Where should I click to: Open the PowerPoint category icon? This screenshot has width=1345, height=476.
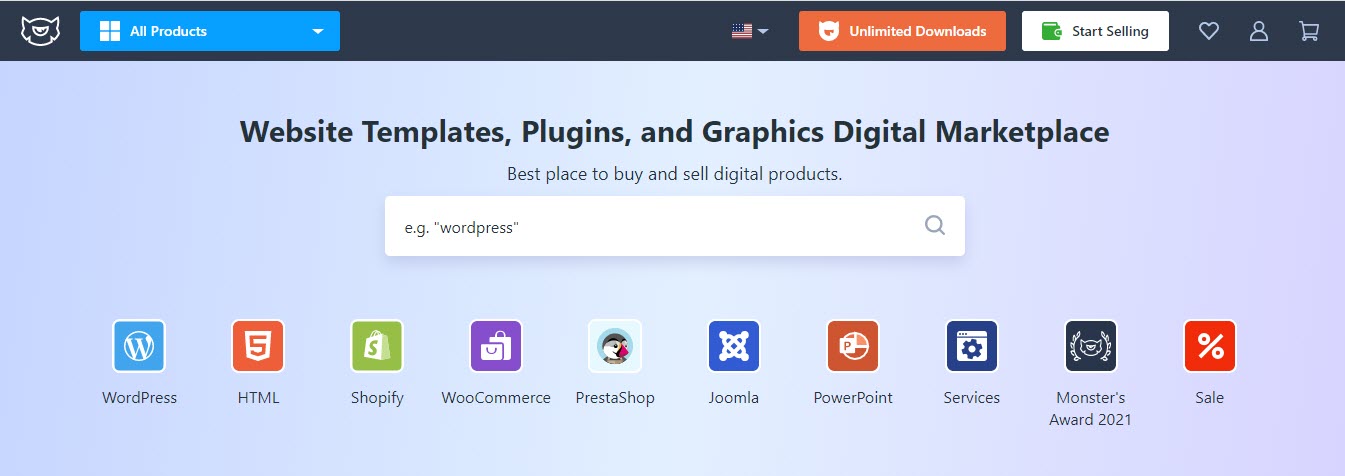pos(853,346)
